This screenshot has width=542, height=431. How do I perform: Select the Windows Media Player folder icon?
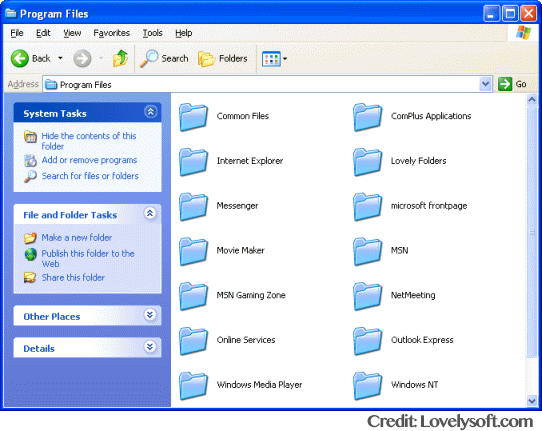(x=194, y=386)
